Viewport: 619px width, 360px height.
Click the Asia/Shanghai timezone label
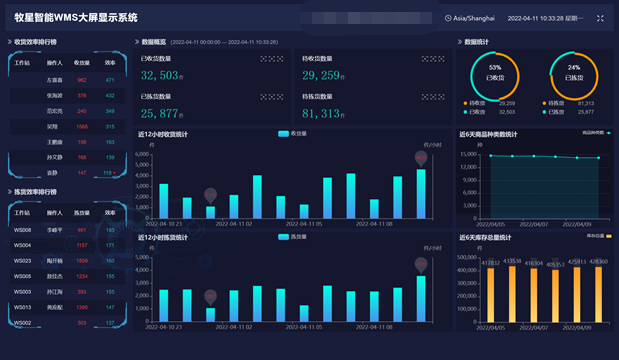tap(474, 18)
